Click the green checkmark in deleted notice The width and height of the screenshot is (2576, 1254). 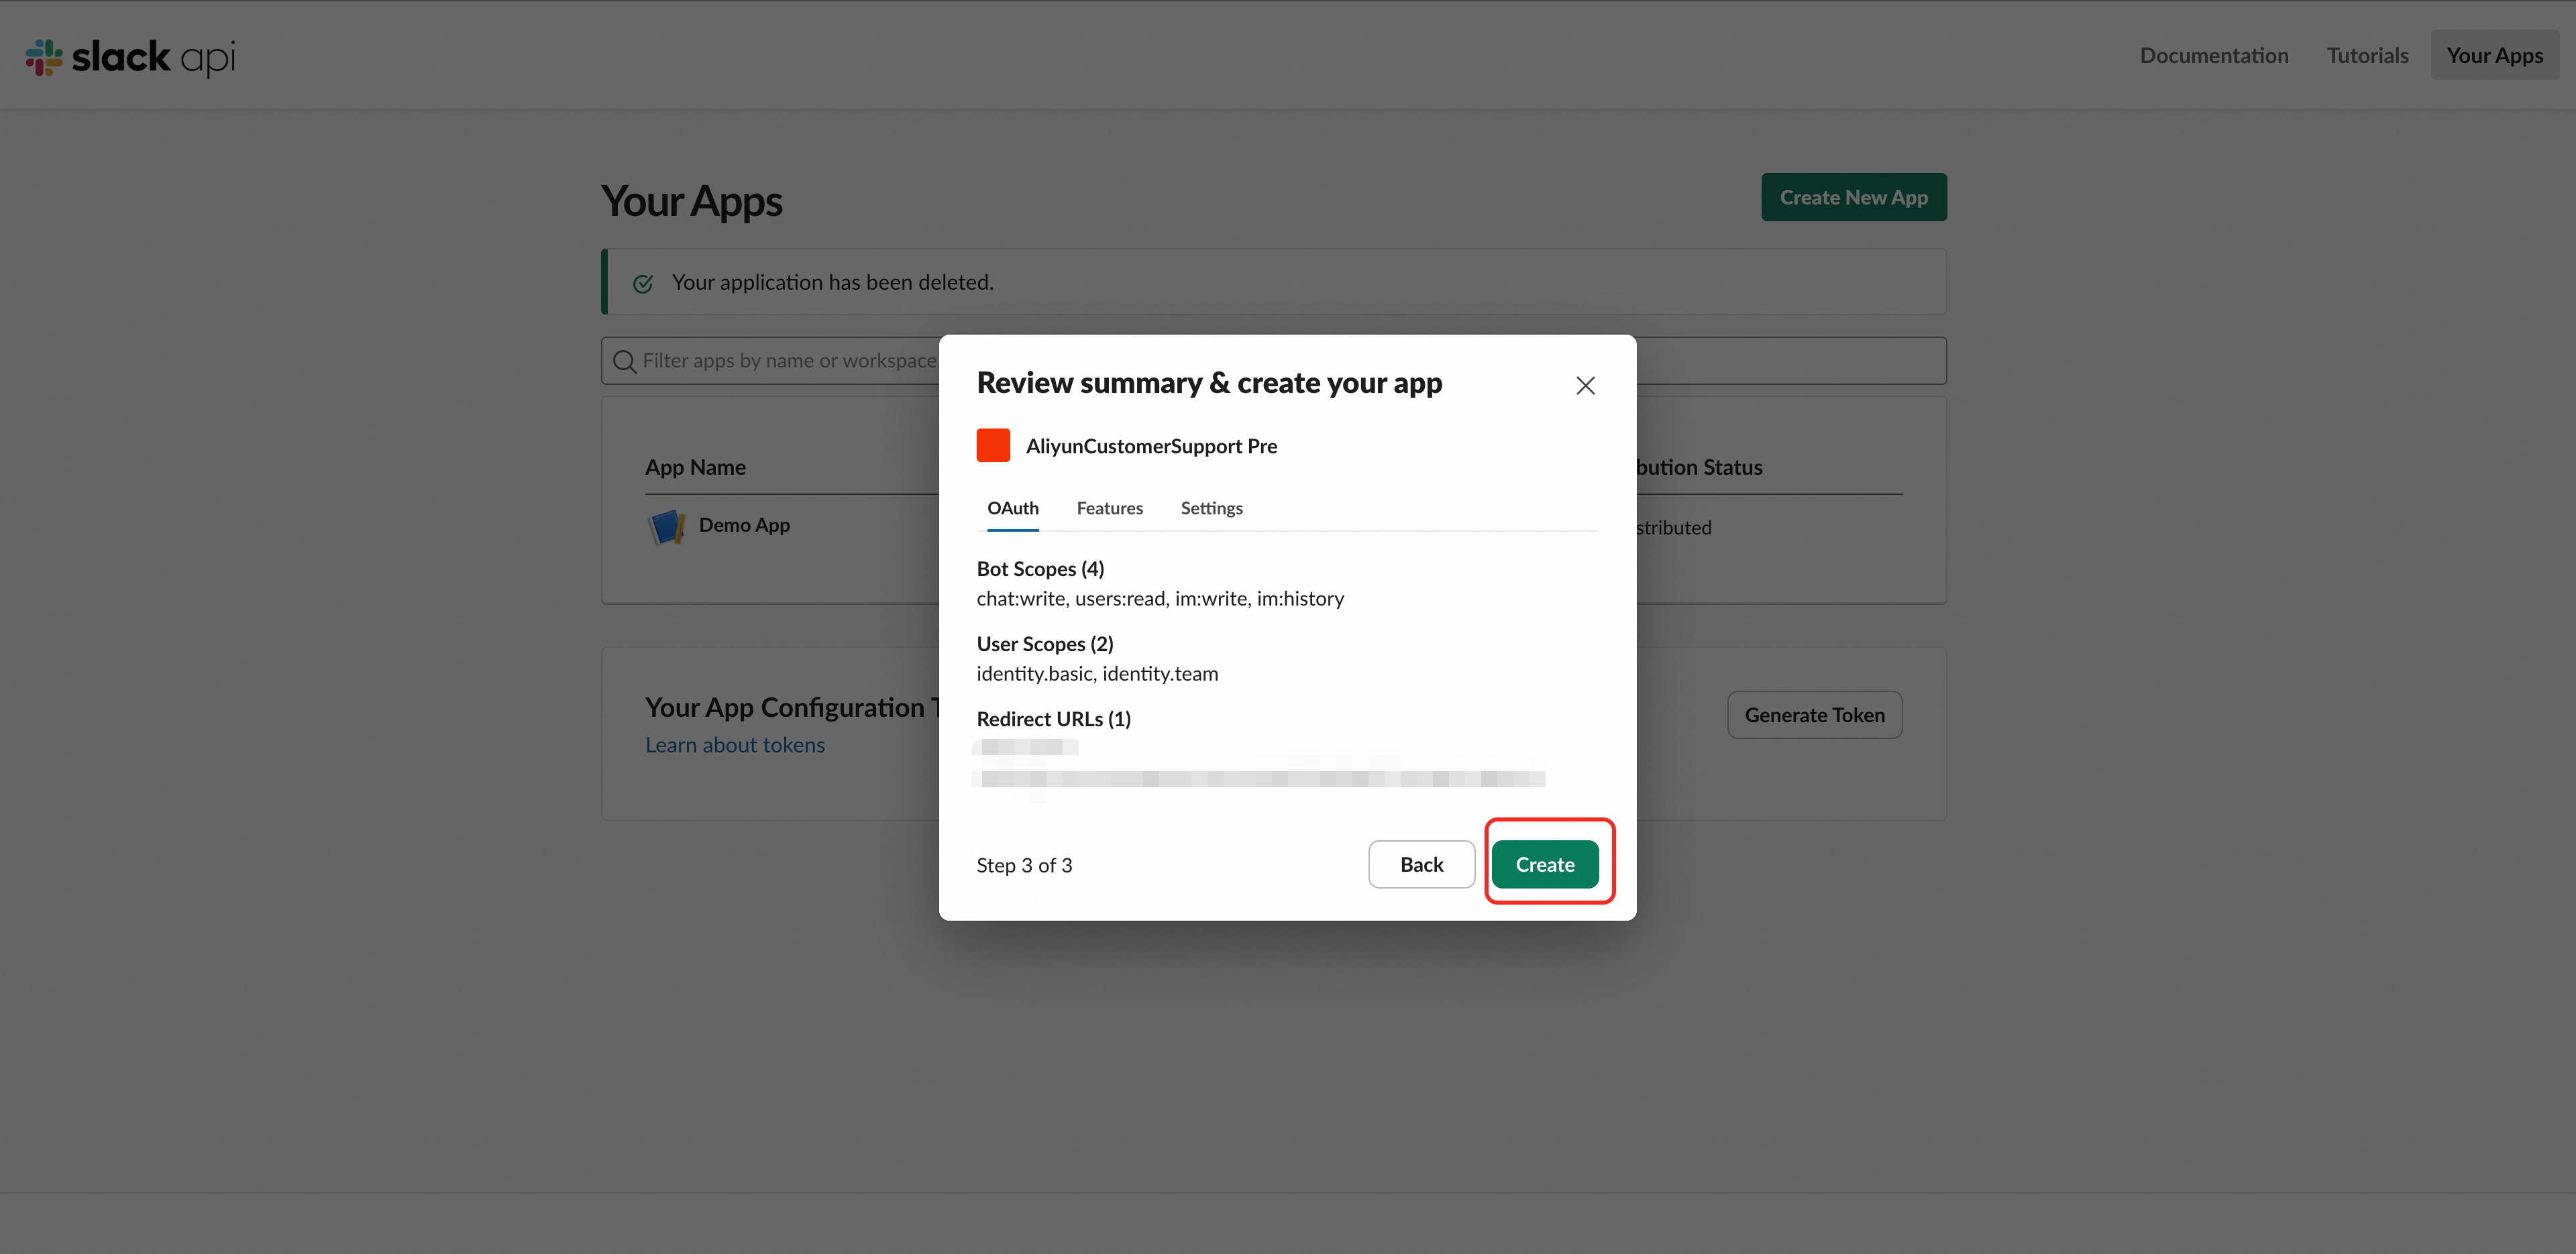(x=643, y=283)
